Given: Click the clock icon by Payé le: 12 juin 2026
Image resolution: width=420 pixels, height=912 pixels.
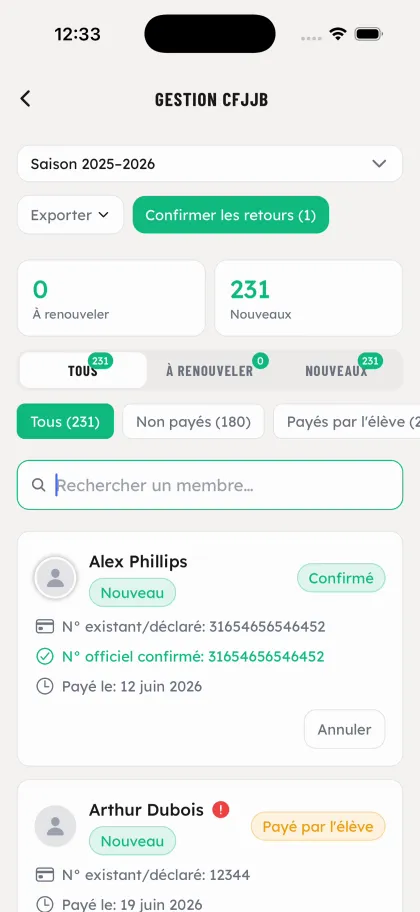Looking at the screenshot, I should click(x=44, y=686).
